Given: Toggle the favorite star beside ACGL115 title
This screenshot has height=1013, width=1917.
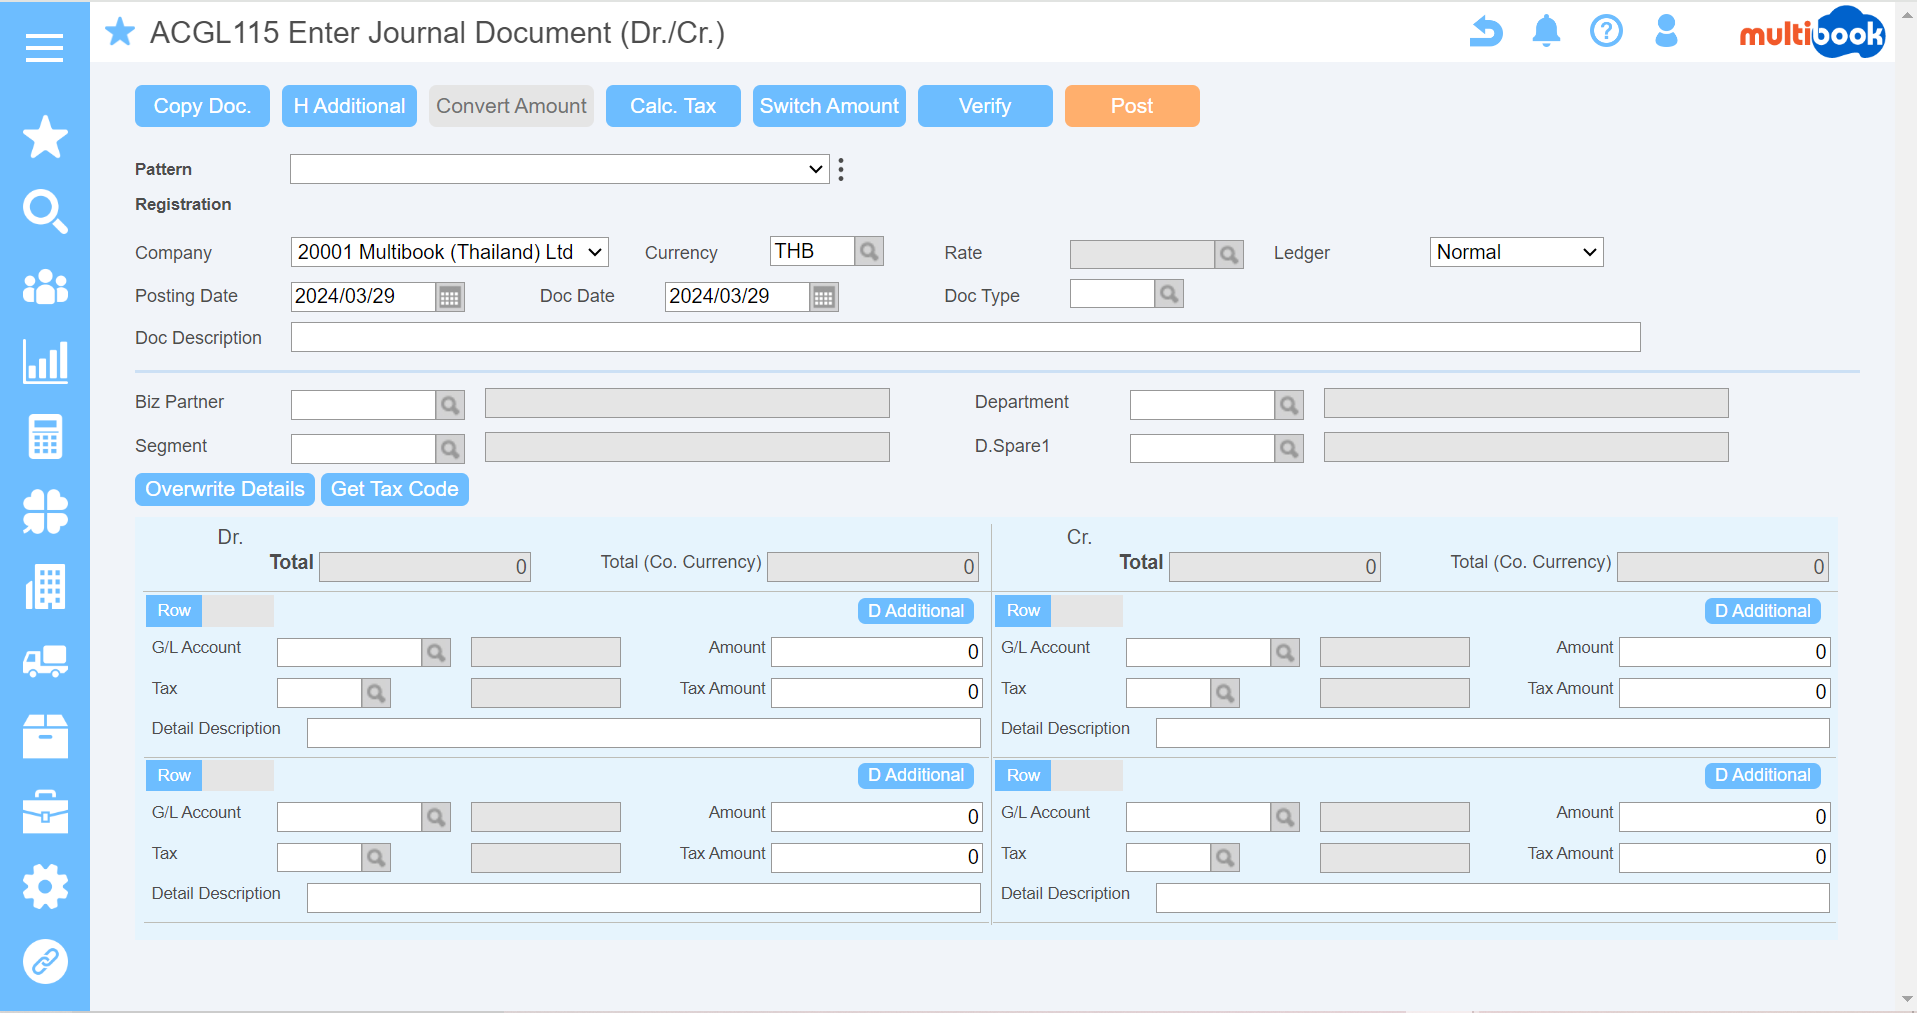Looking at the screenshot, I should click(120, 32).
